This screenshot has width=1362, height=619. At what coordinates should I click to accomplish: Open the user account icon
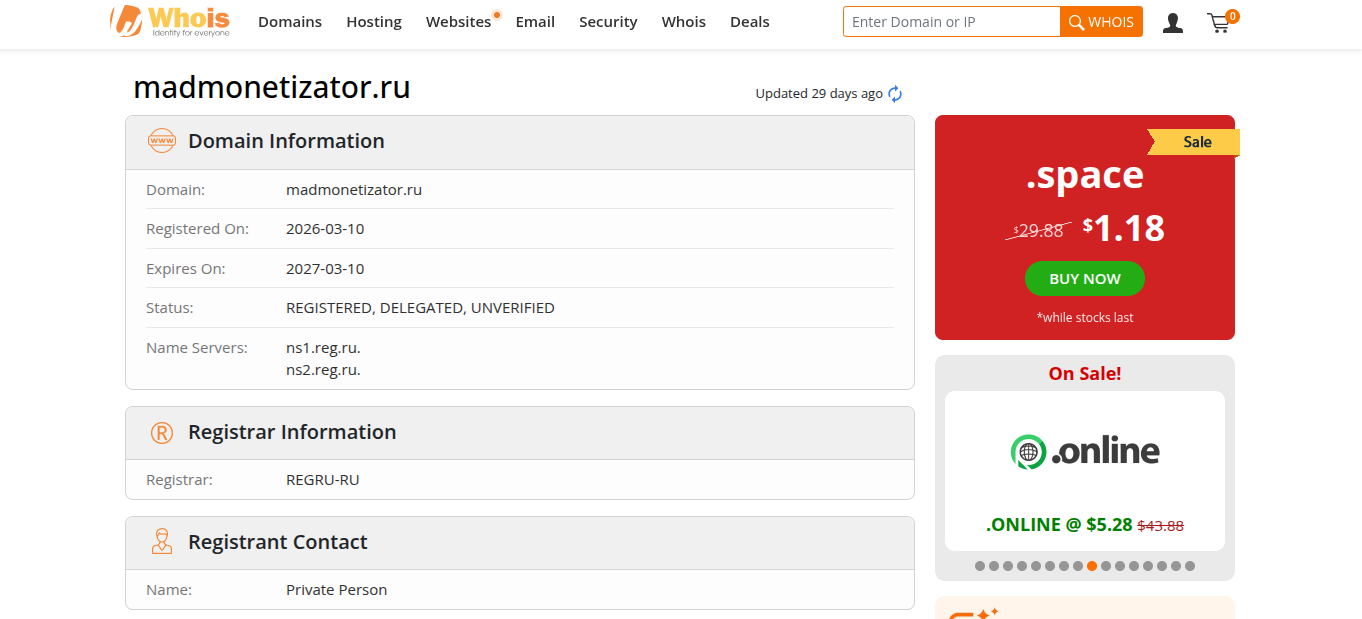pos(1173,22)
